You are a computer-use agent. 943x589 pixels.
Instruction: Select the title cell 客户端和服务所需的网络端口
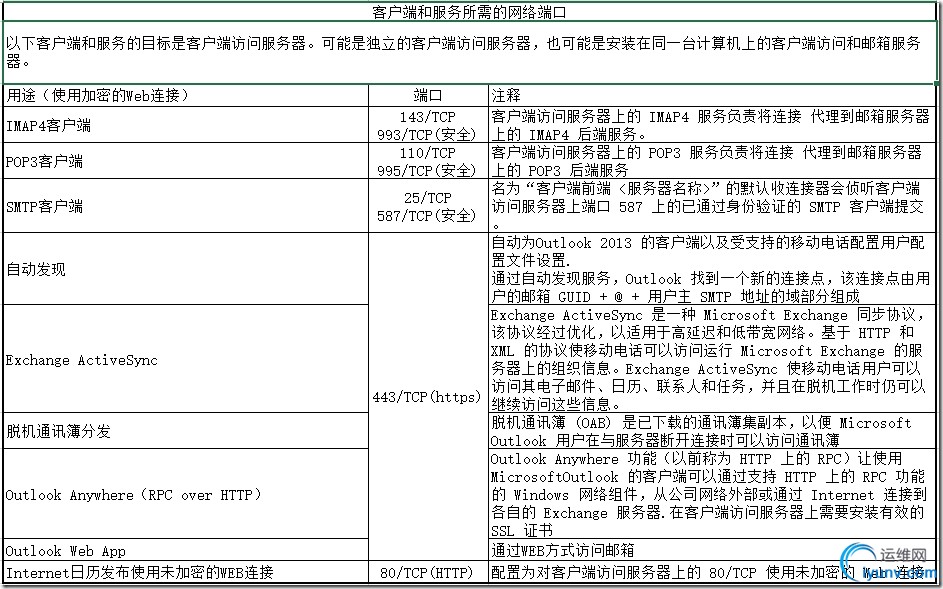[x=470, y=11]
